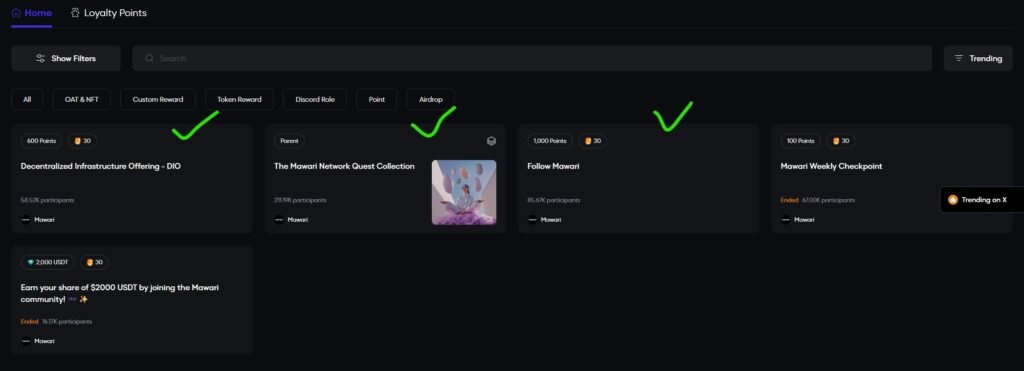Click the Mawari Network Quest Collection thumbnail image

click(464, 193)
